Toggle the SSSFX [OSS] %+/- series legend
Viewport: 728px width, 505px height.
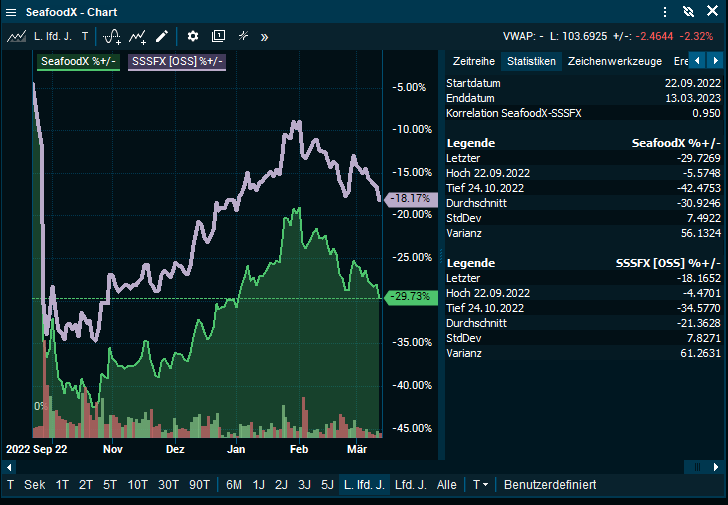(177, 62)
